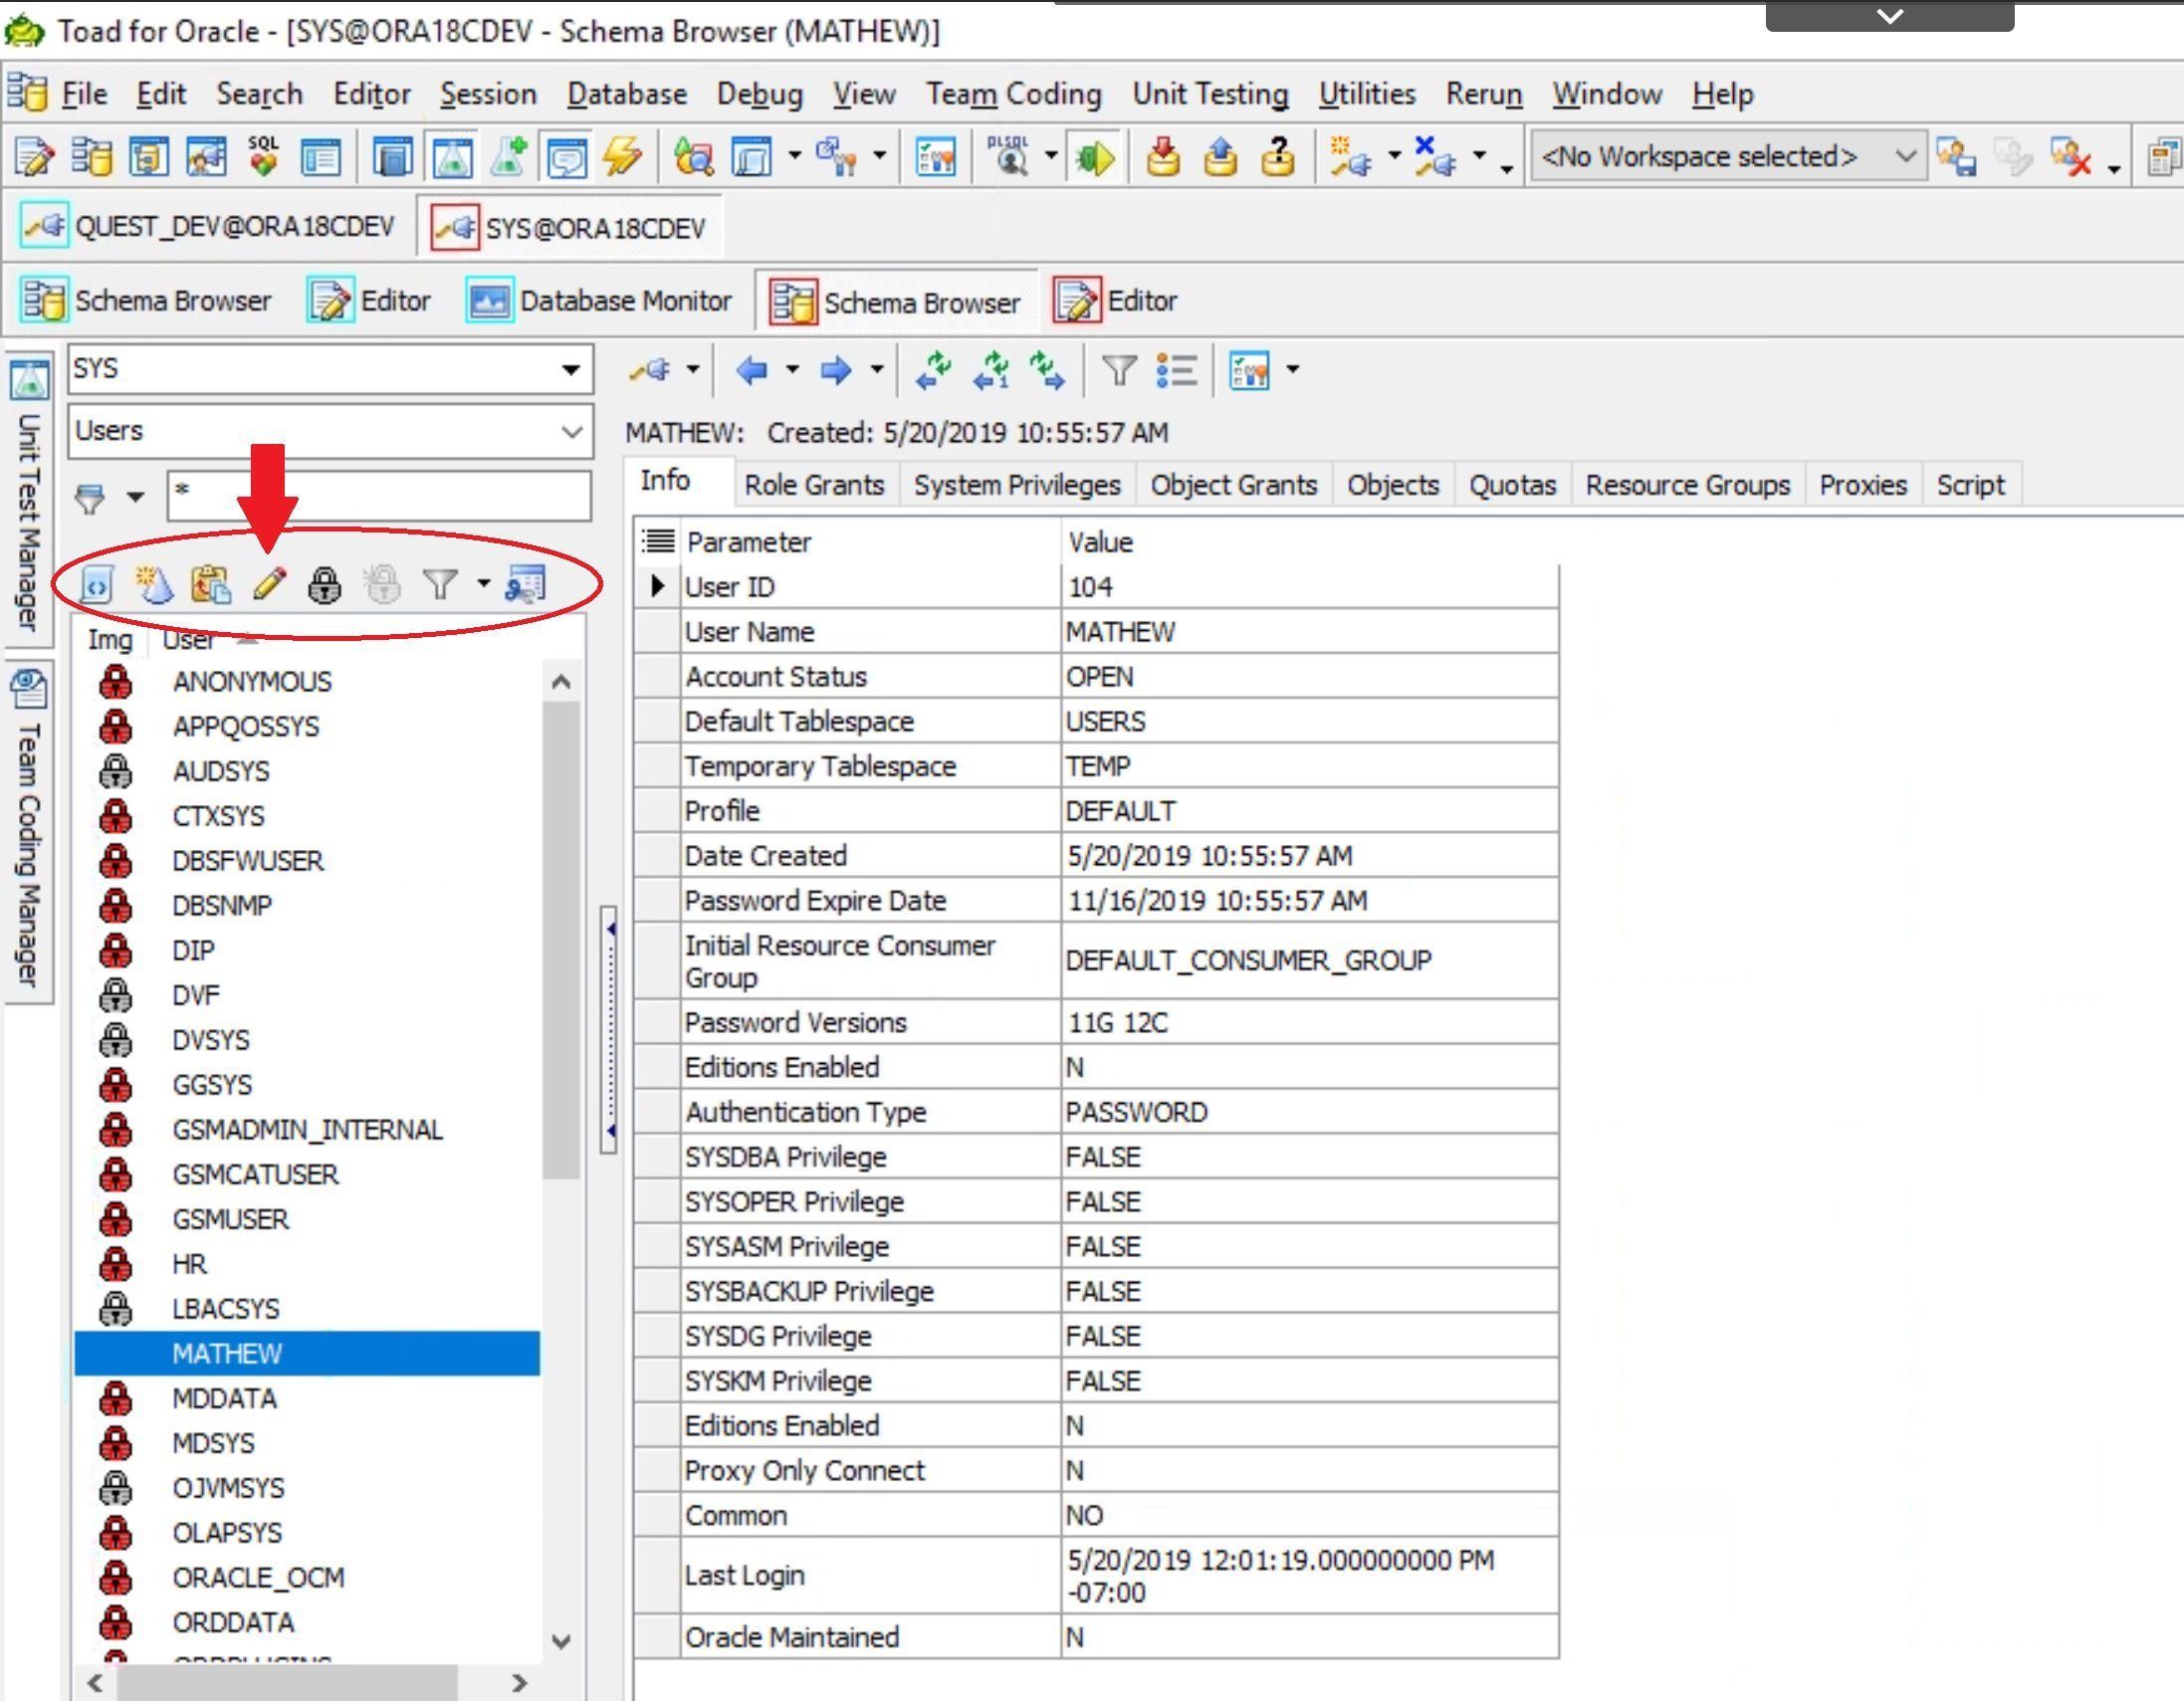Screen dimensions: 2184x1701
Task: Open a new Editor from the main toolbar
Action: (x=34, y=157)
